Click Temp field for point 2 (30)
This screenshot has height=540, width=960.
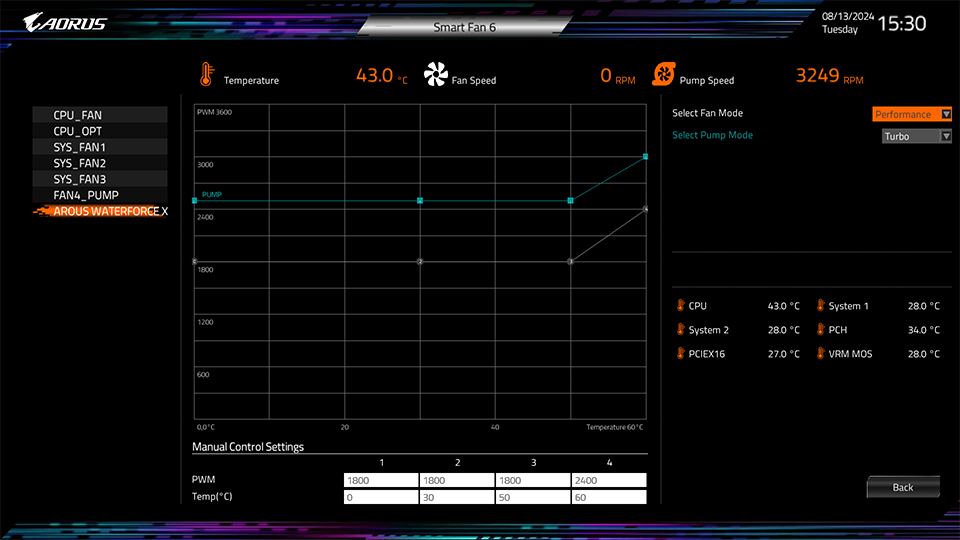[x=457, y=497]
